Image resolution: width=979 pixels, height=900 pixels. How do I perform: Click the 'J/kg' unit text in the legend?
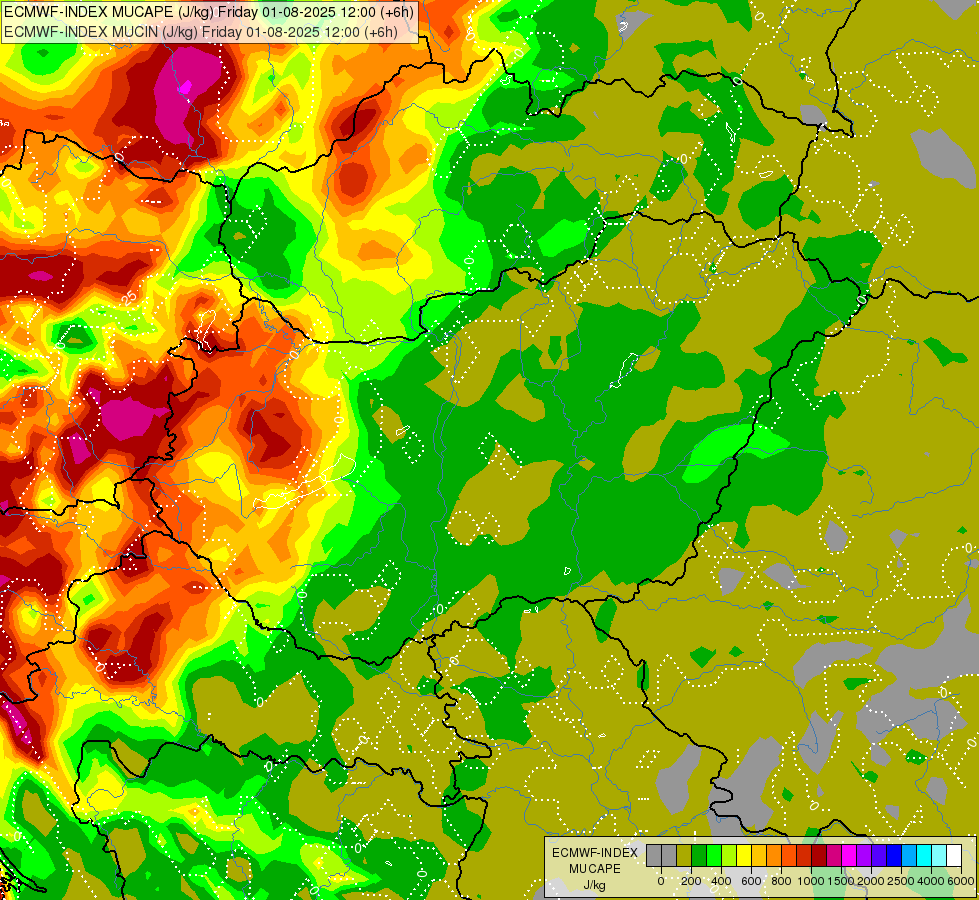tap(594, 886)
